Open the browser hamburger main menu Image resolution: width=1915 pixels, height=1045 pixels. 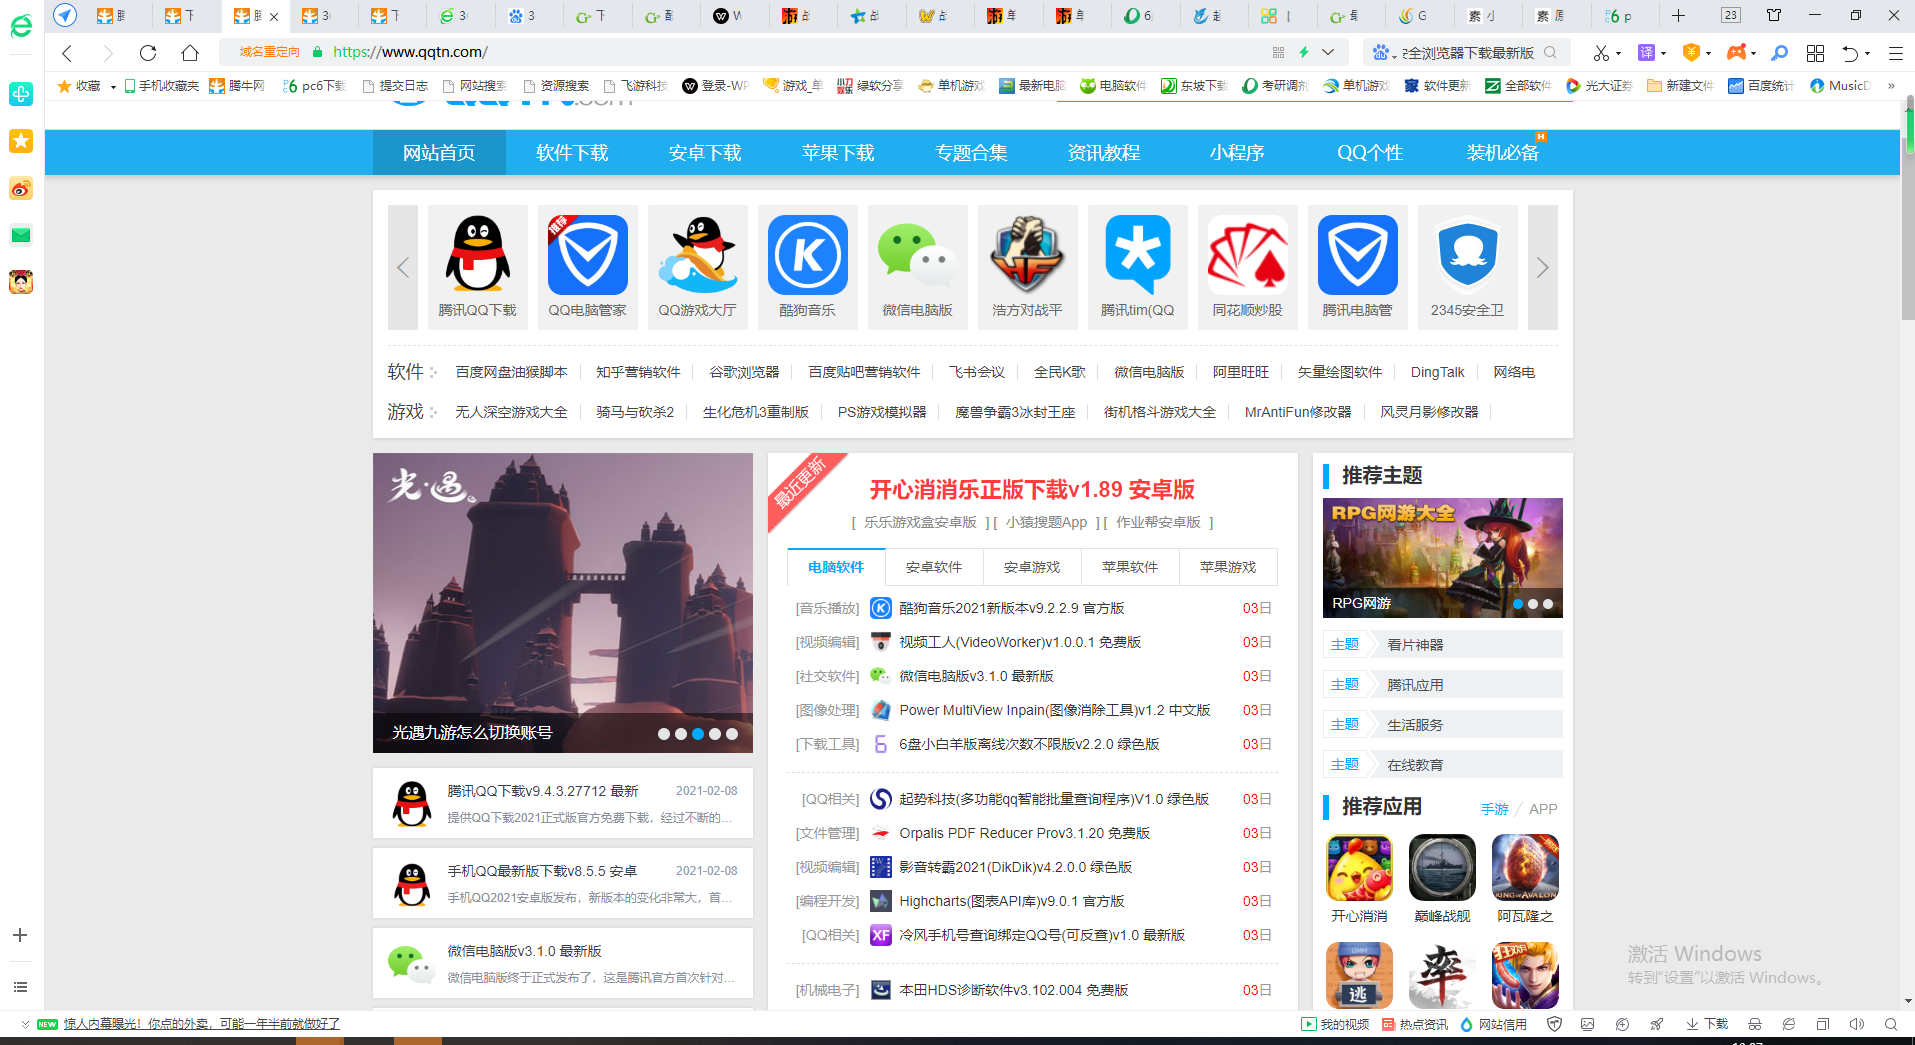1895,53
